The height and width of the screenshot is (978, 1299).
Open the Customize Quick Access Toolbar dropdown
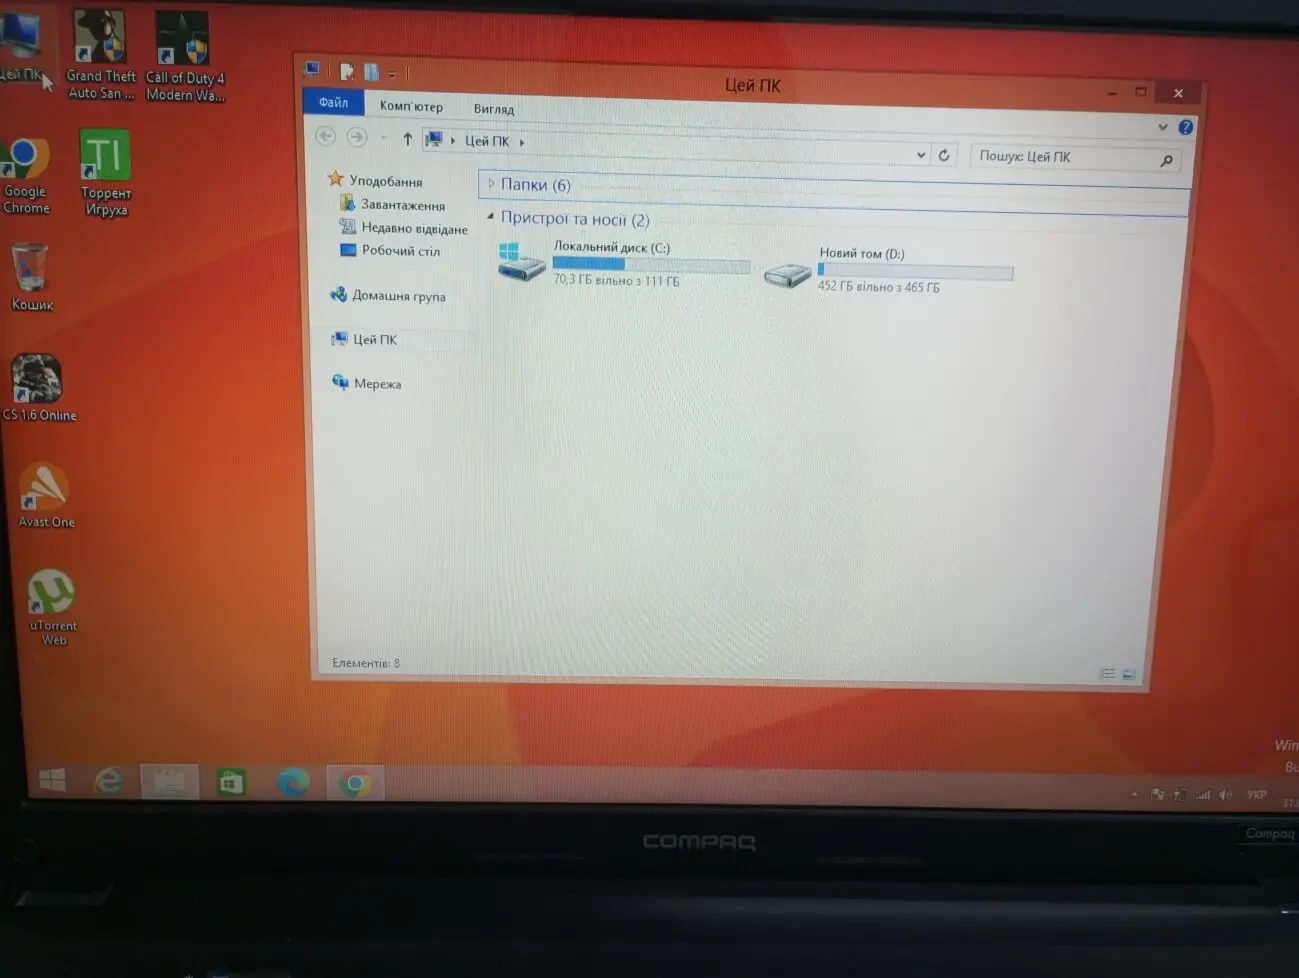(x=392, y=74)
